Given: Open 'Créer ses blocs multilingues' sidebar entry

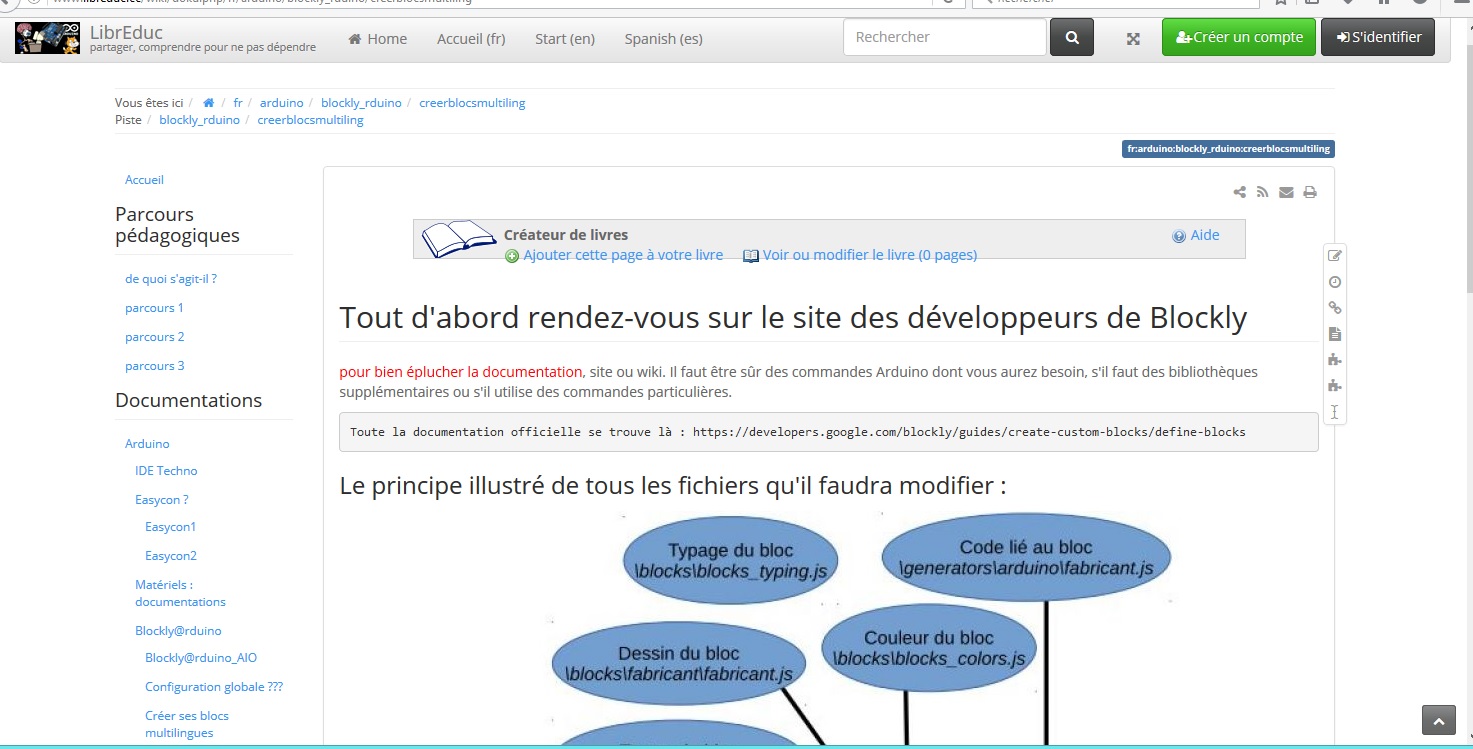Looking at the screenshot, I should pos(187,724).
